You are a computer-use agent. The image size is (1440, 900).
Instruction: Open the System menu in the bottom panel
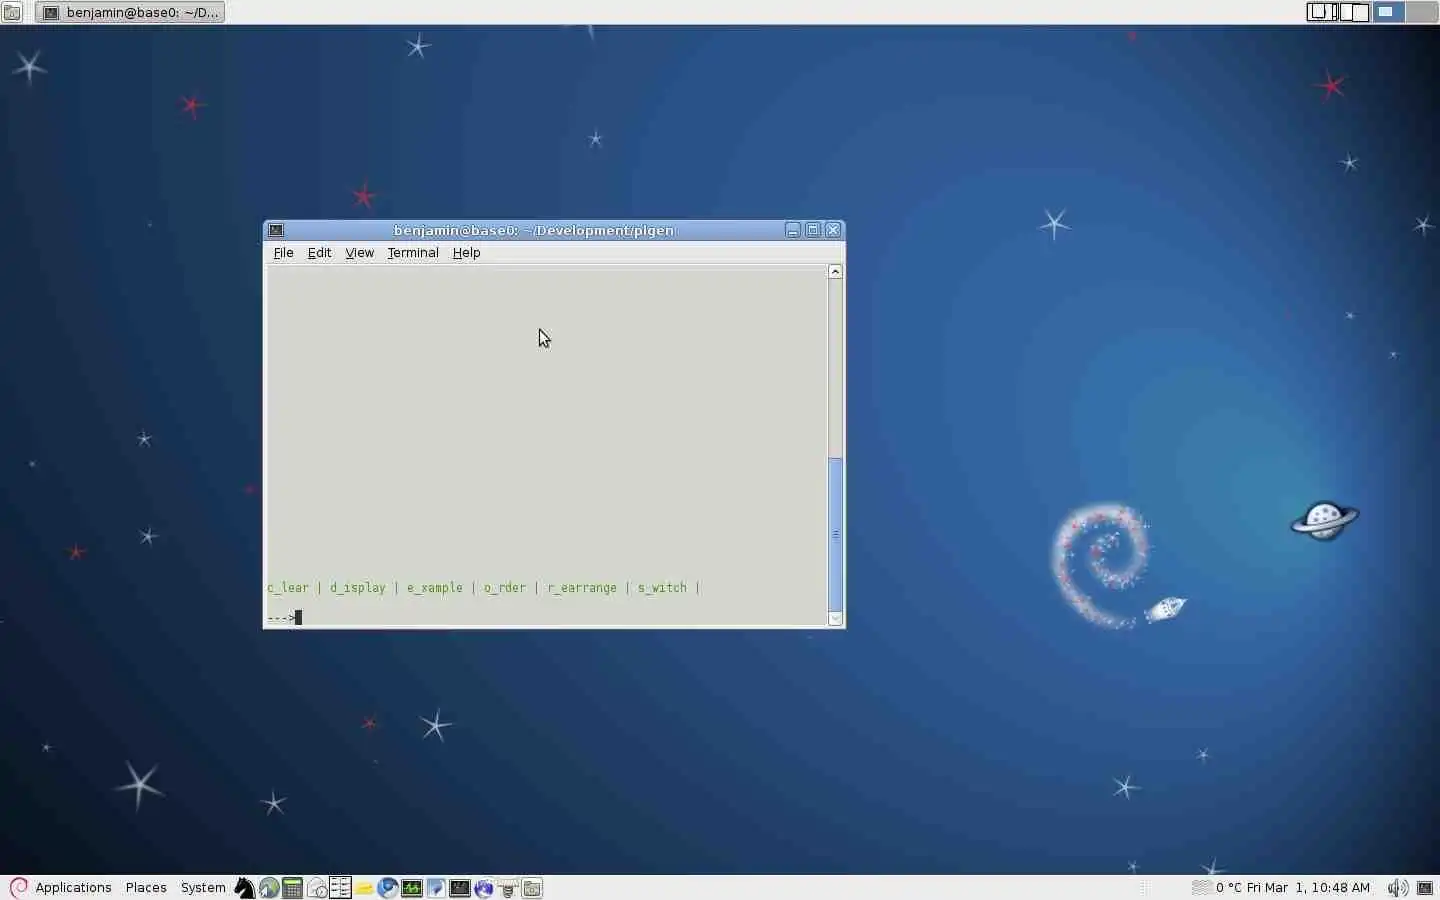[x=203, y=888]
